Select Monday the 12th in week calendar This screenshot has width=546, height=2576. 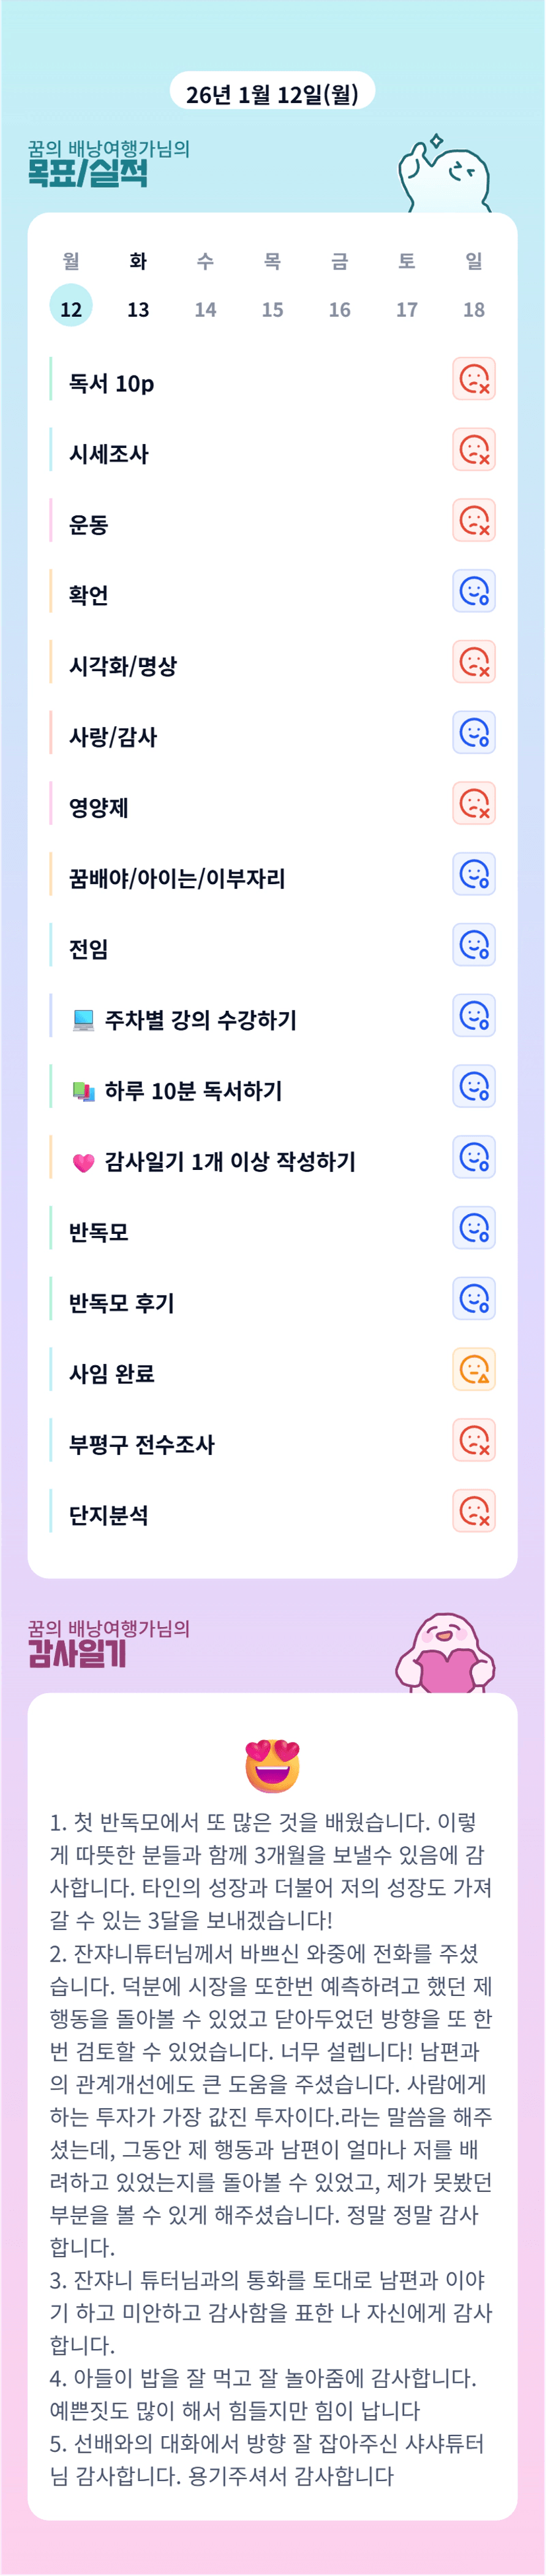71,308
